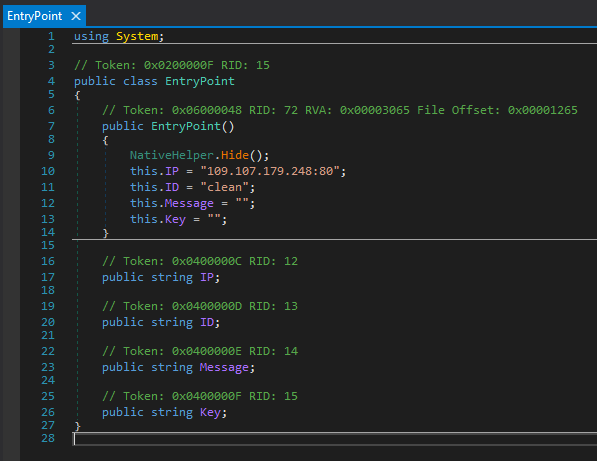The height and width of the screenshot is (461, 597).
Task: Click the comment with RVA 0x00003065
Action: [x=340, y=110]
